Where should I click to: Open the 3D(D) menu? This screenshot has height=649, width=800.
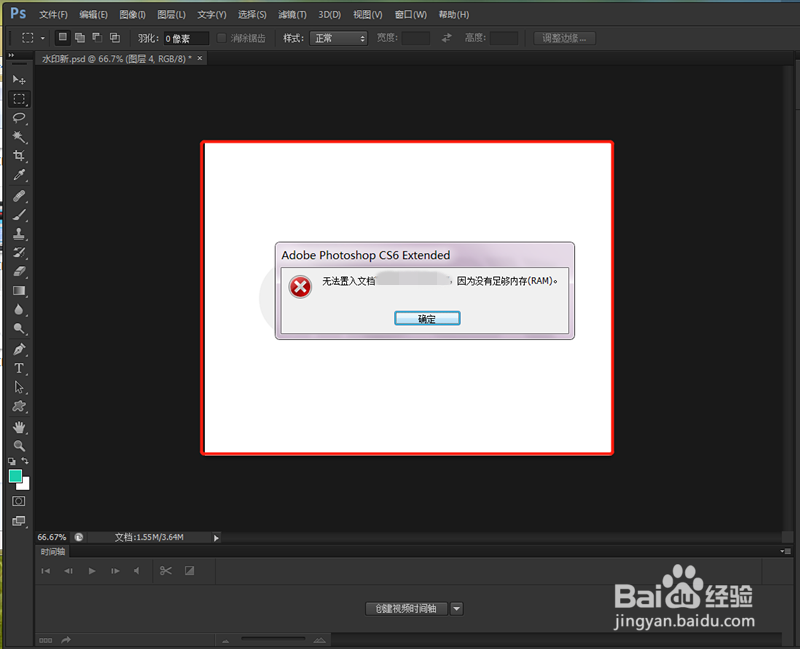330,15
